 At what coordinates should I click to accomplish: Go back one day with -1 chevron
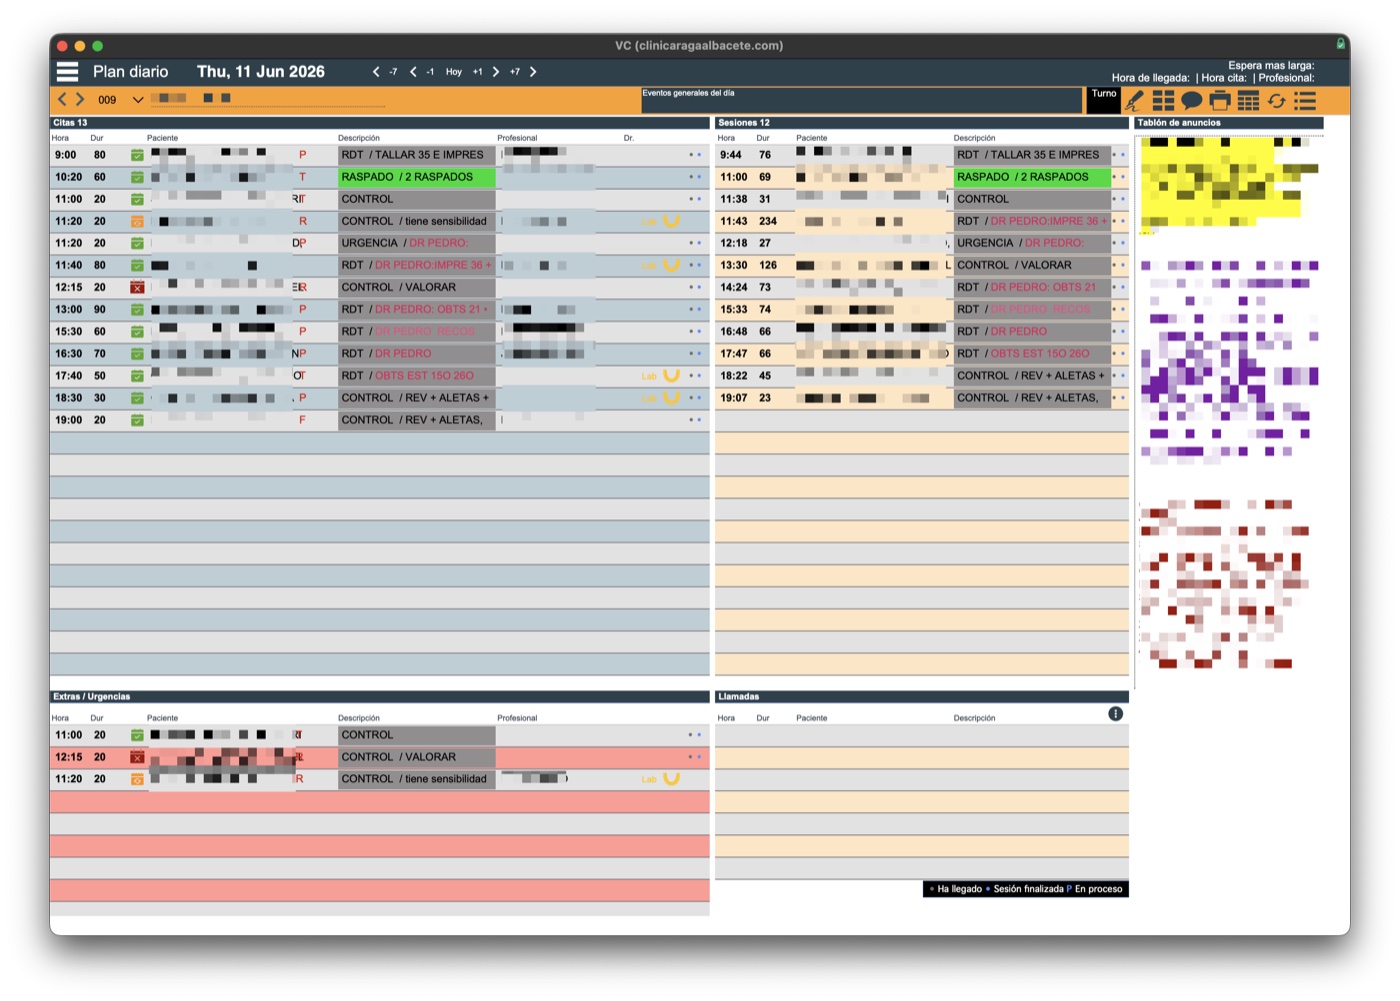point(413,72)
